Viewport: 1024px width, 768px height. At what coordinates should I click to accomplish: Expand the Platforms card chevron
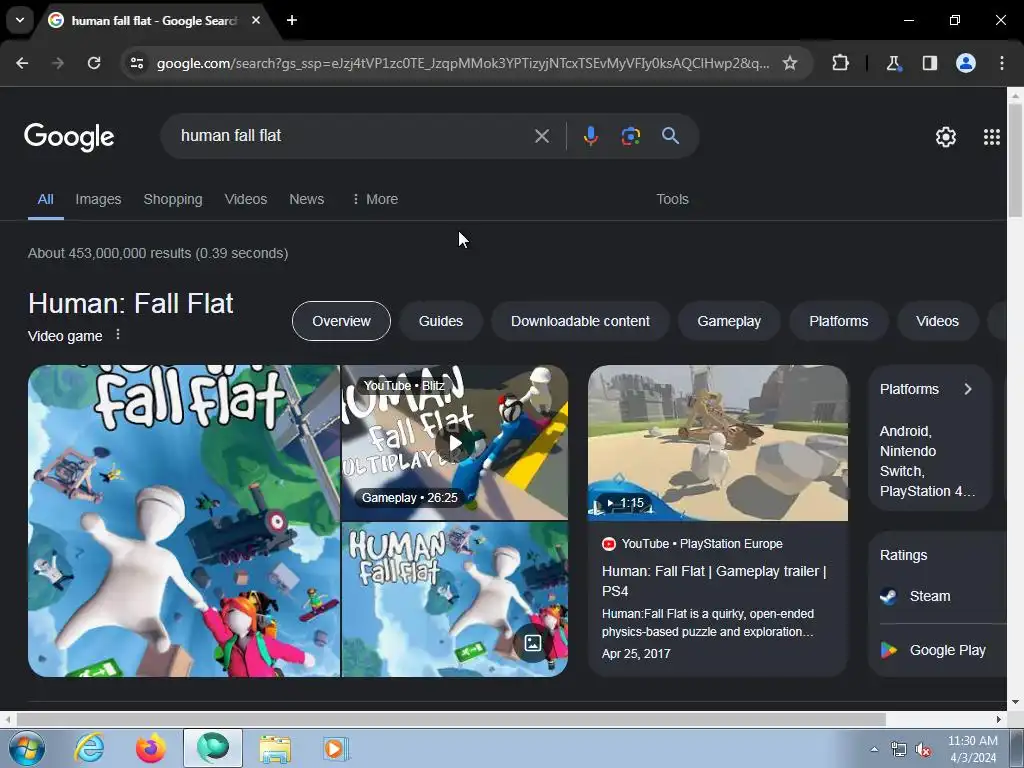968,389
